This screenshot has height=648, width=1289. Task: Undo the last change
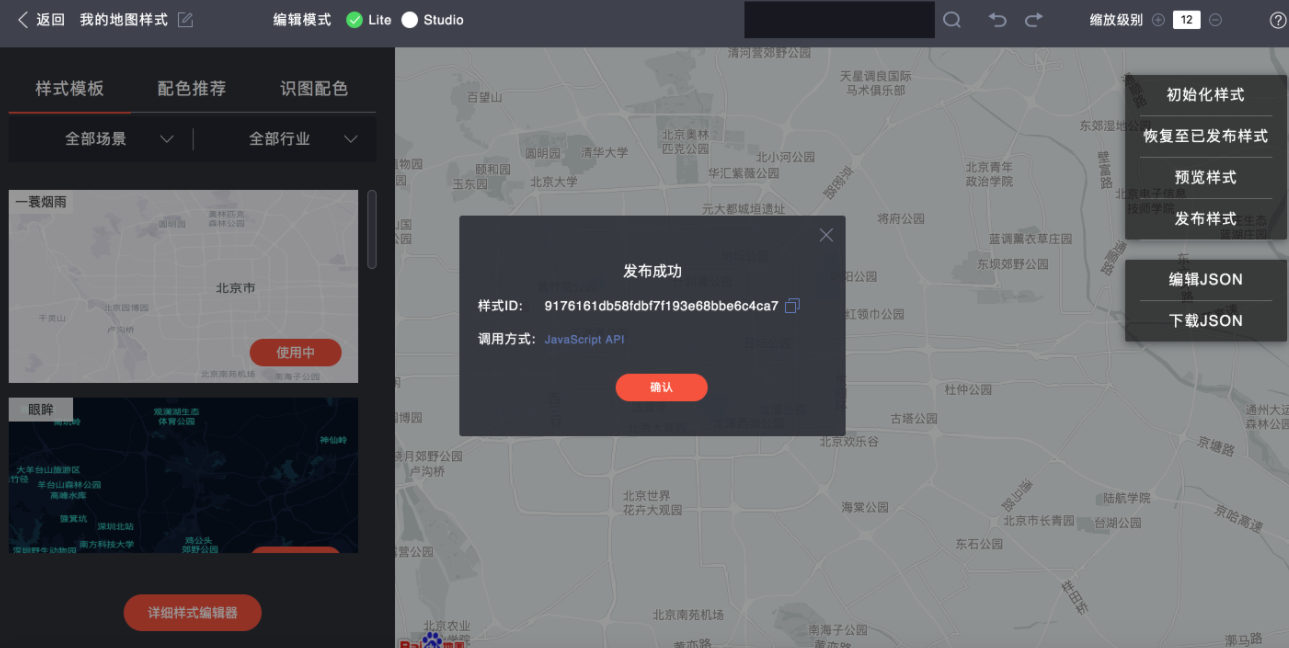pos(998,20)
